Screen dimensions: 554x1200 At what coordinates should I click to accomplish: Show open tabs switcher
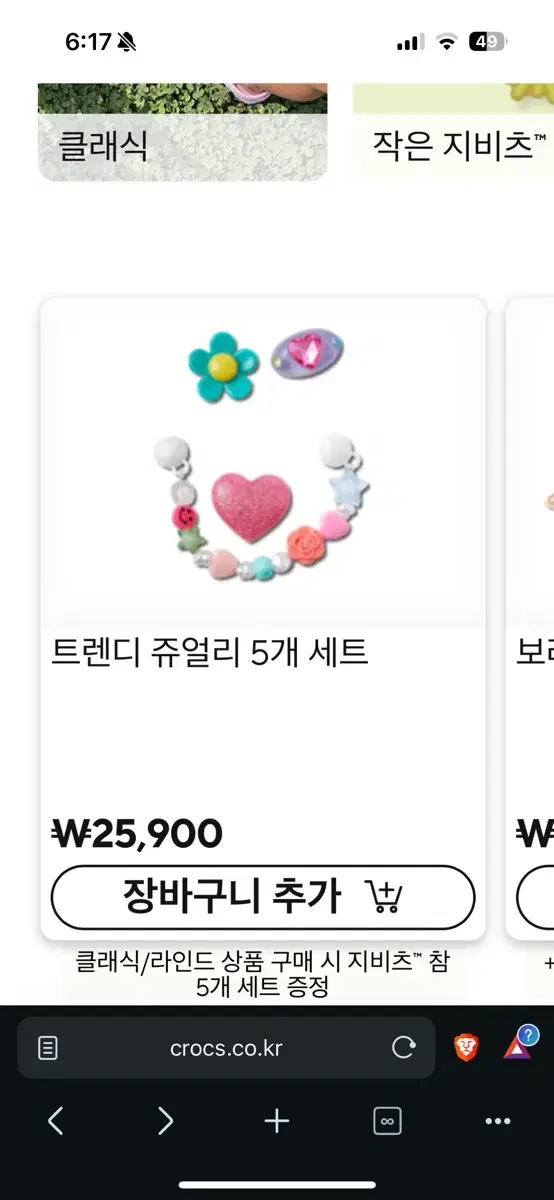point(387,1121)
